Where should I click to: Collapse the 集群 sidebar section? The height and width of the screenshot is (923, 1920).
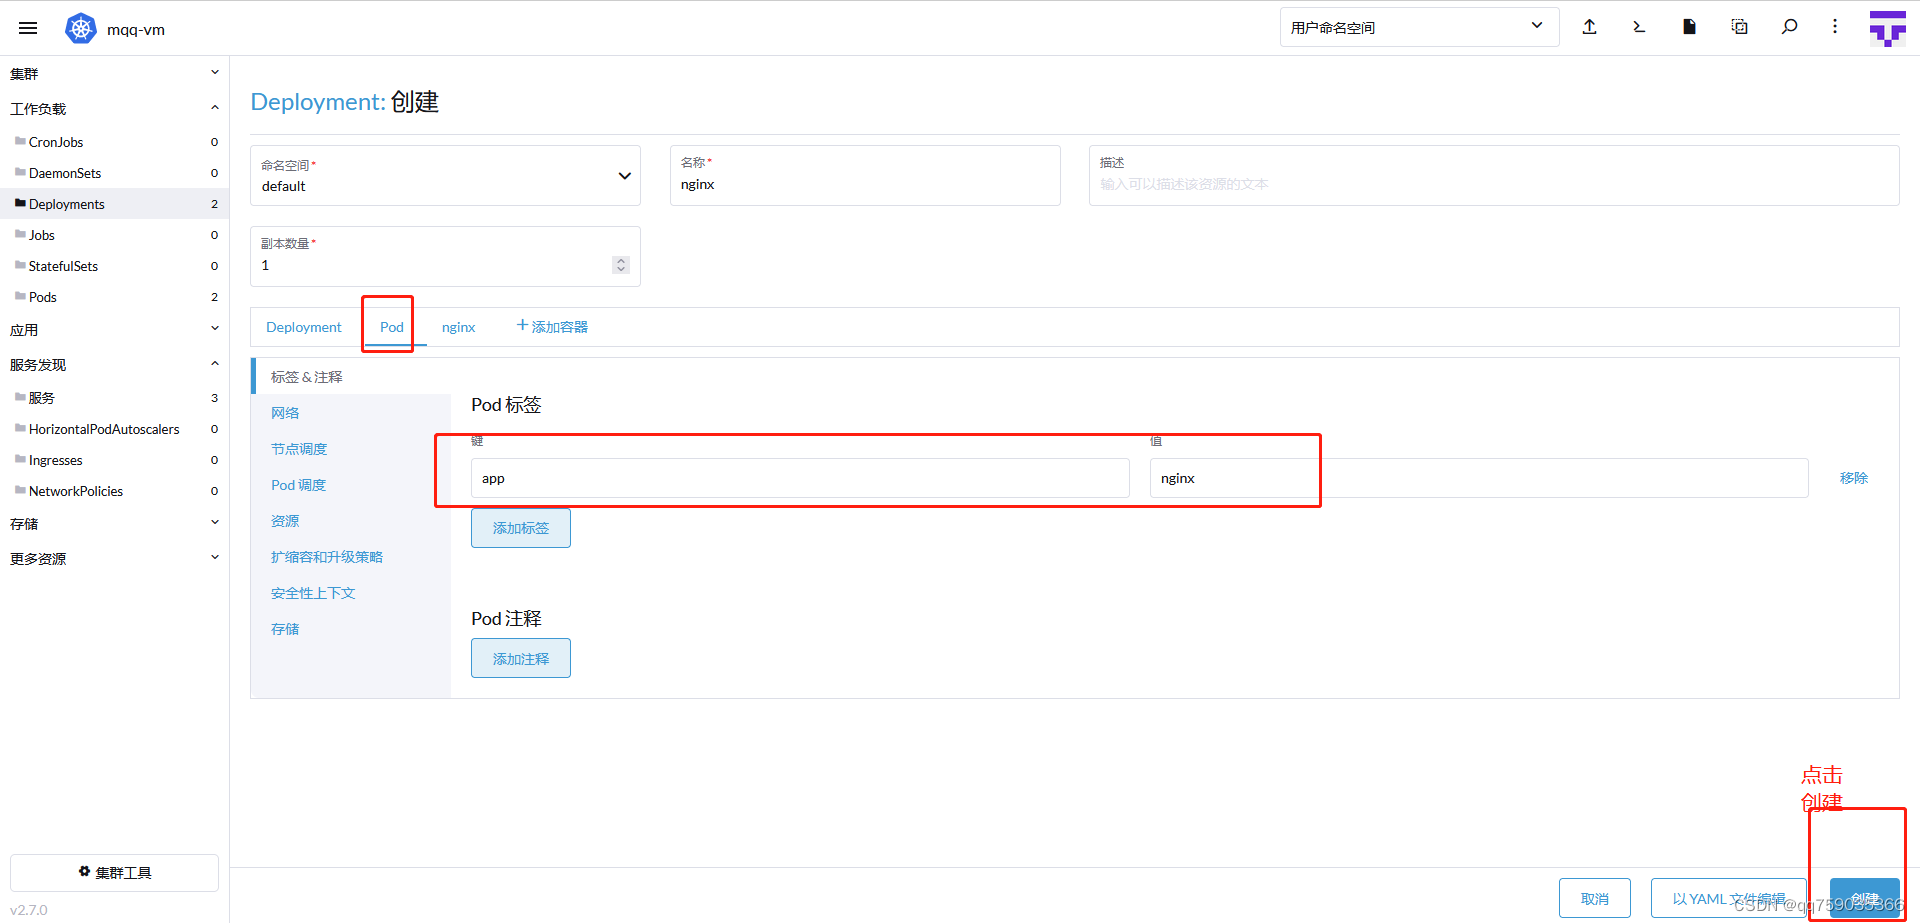coord(214,73)
